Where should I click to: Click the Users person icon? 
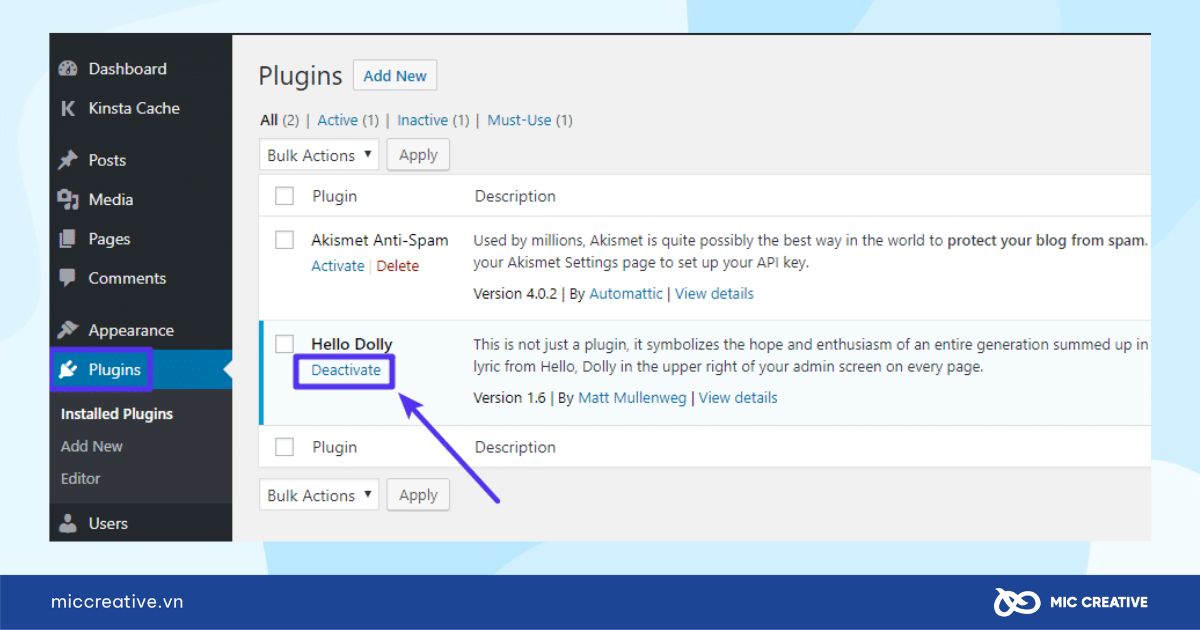(x=68, y=523)
